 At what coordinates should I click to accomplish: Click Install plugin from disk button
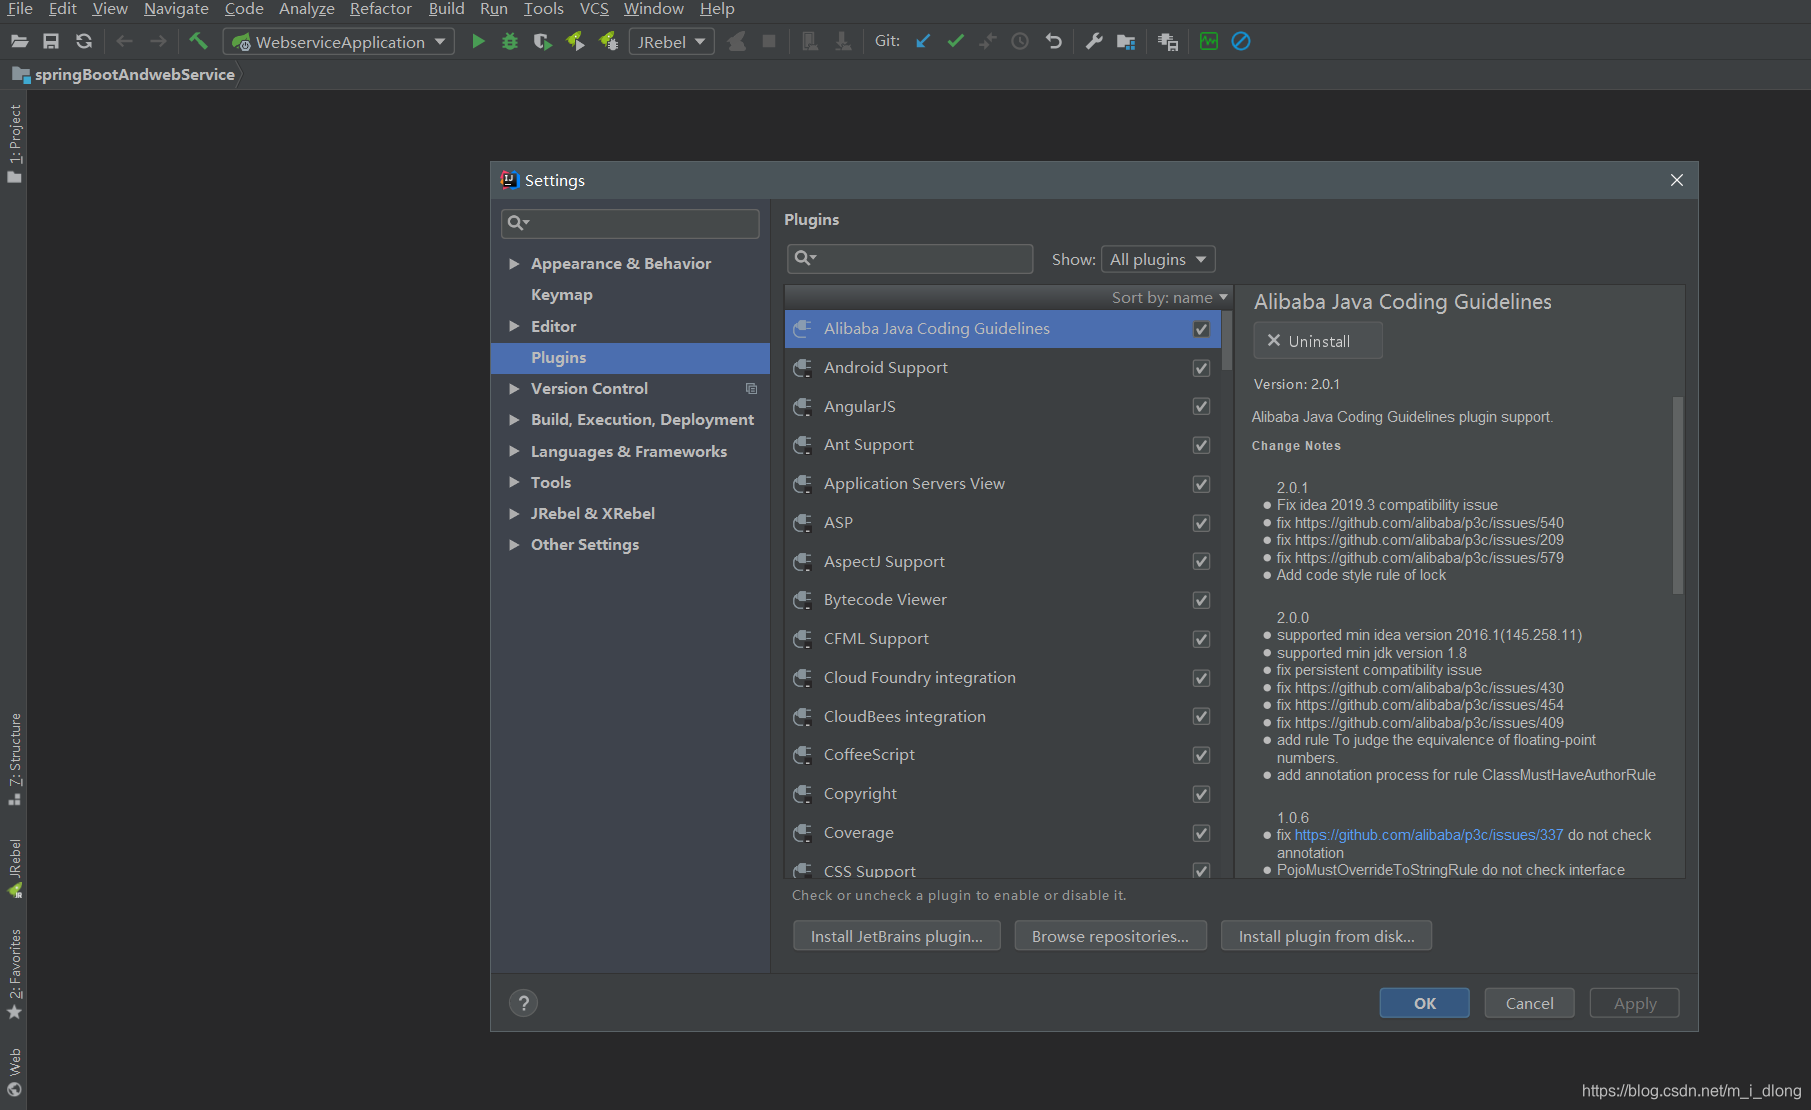tap(1326, 936)
